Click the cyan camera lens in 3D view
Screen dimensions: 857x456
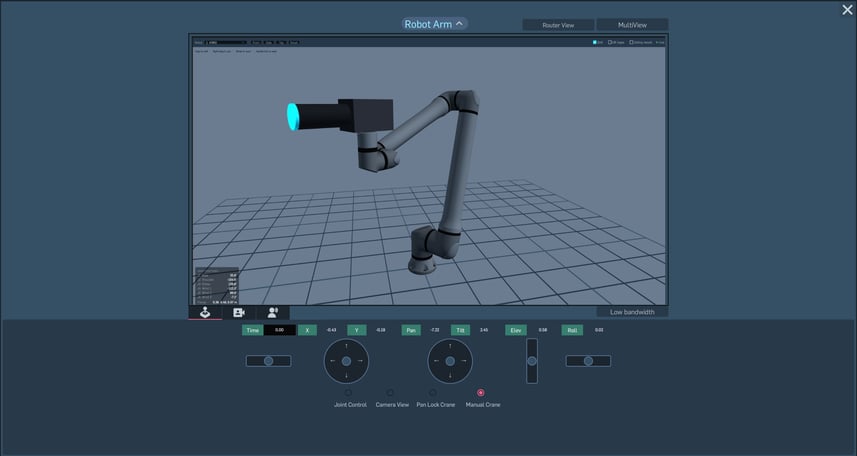click(293, 116)
